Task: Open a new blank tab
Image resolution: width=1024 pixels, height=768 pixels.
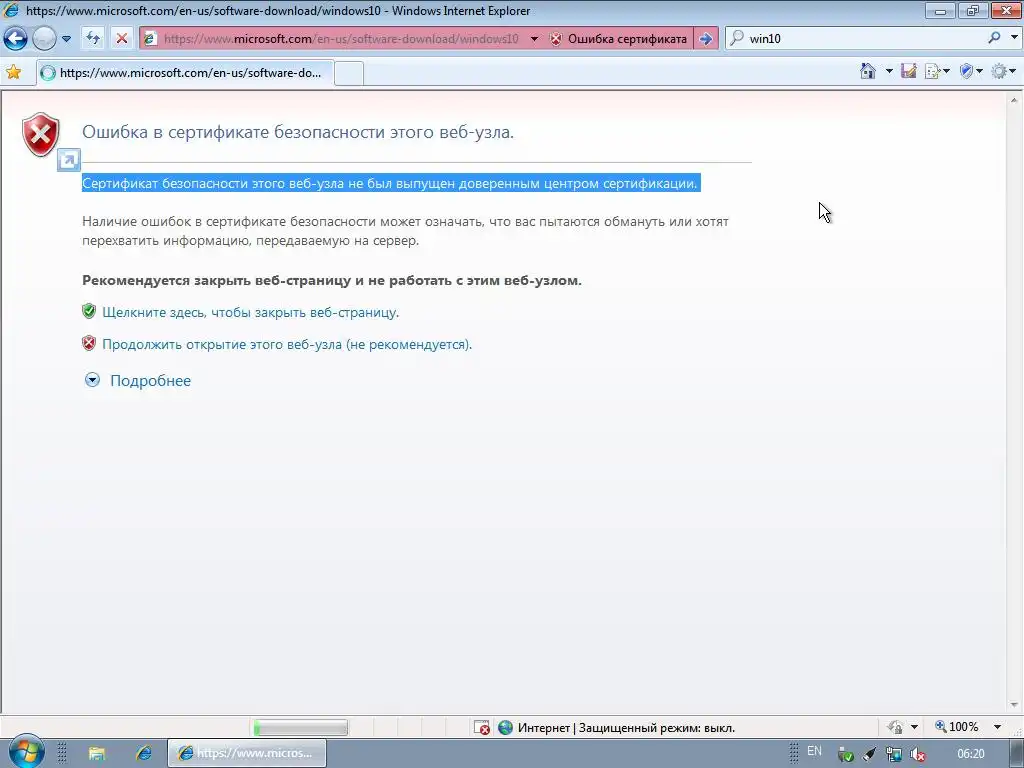Action: (x=349, y=73)
